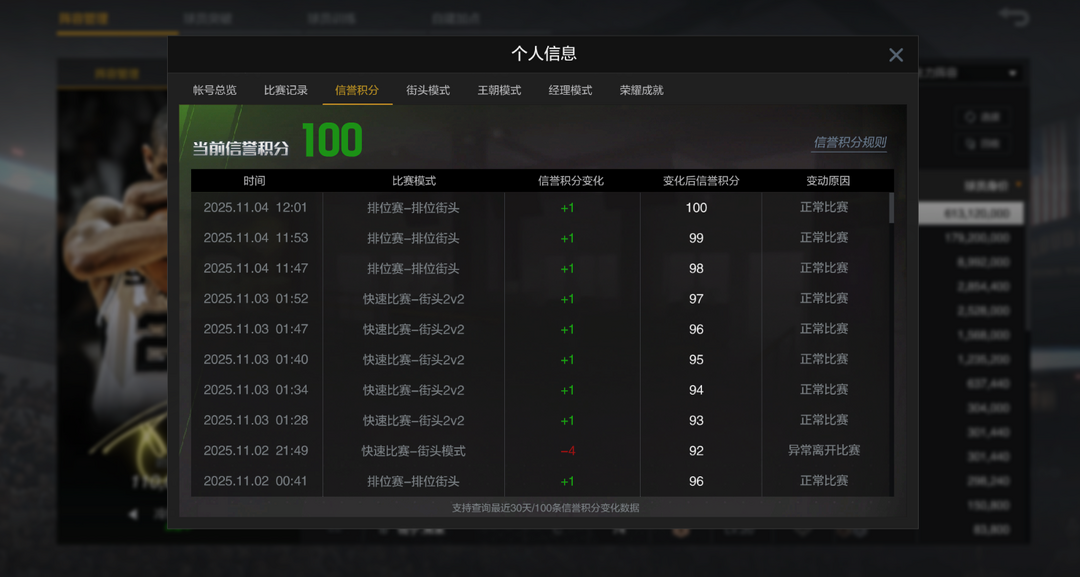
Task: Click the resulting score value 92
Action: click(x=696, y=451)
